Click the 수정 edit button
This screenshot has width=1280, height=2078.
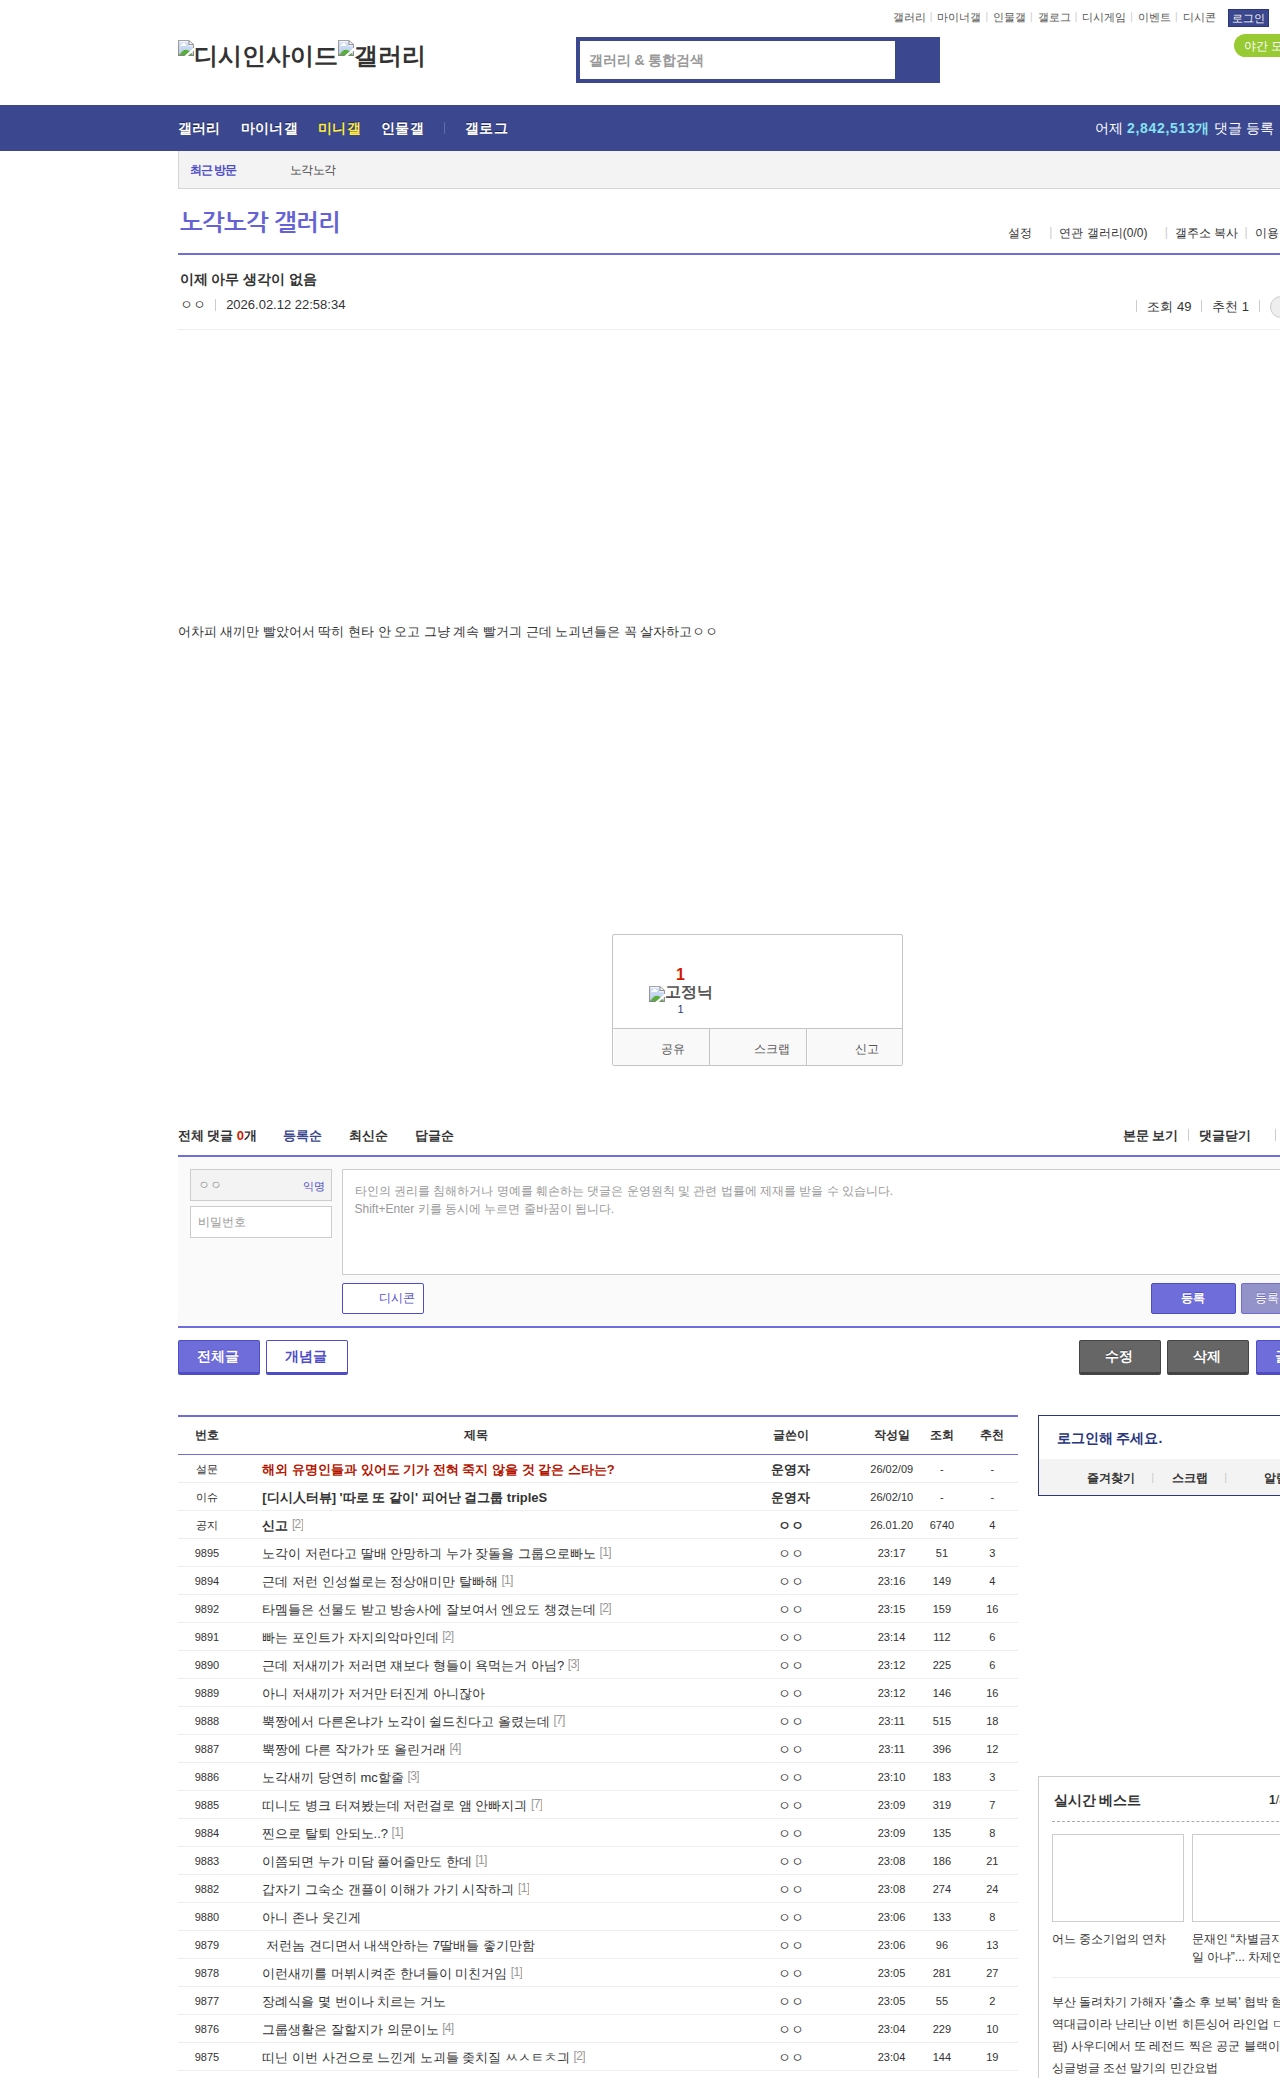click(1120, 1357)
